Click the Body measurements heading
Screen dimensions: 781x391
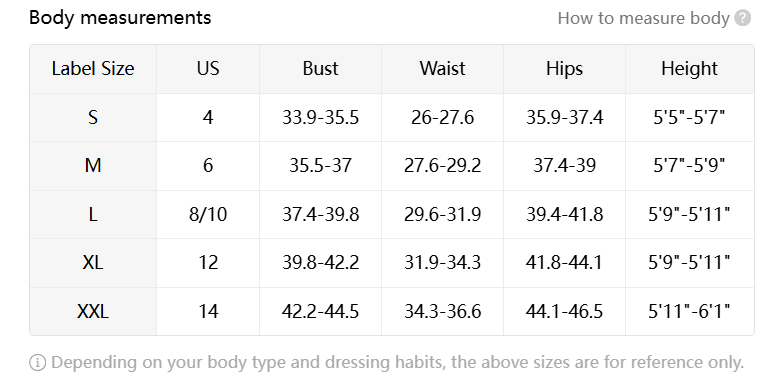click(120, 18)
